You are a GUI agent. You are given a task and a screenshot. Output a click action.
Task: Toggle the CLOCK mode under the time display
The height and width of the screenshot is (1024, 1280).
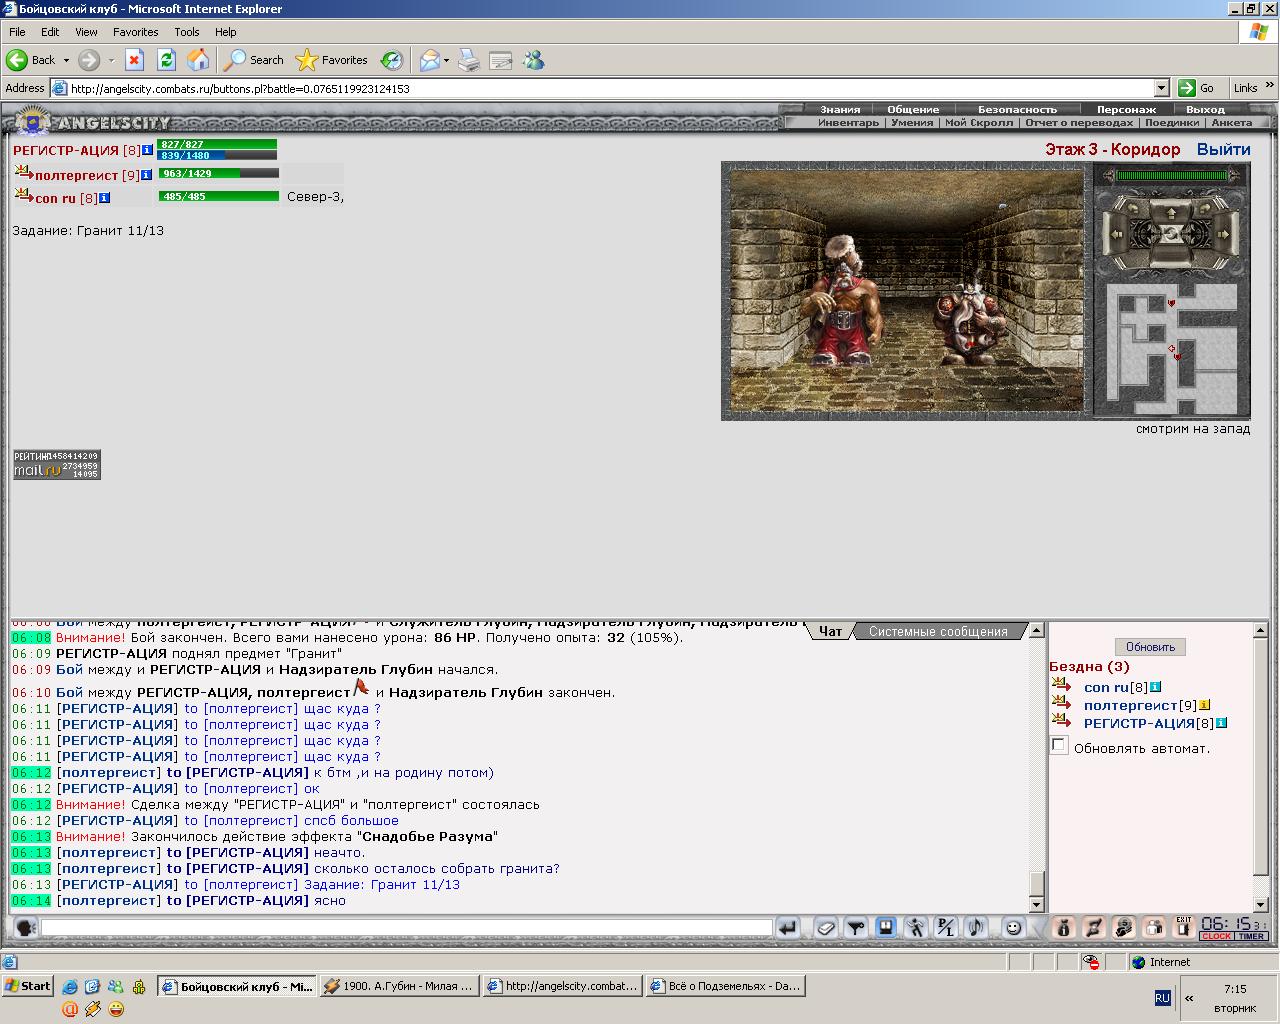(x=1216, y=936)
